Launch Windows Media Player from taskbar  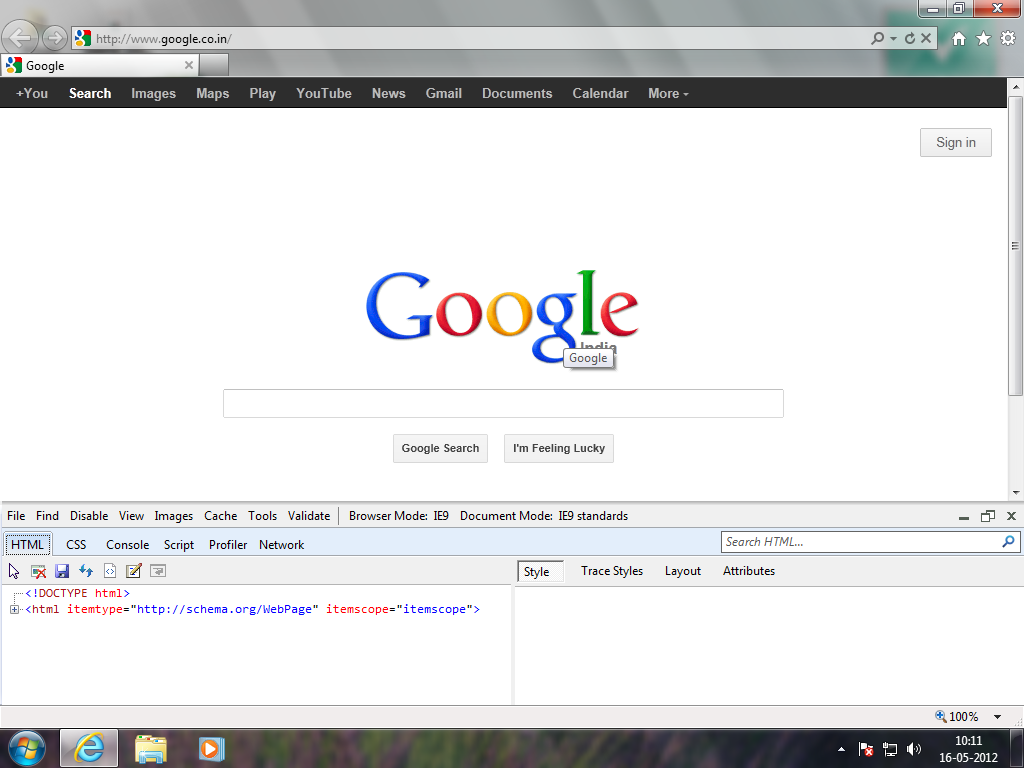point(212,748)
